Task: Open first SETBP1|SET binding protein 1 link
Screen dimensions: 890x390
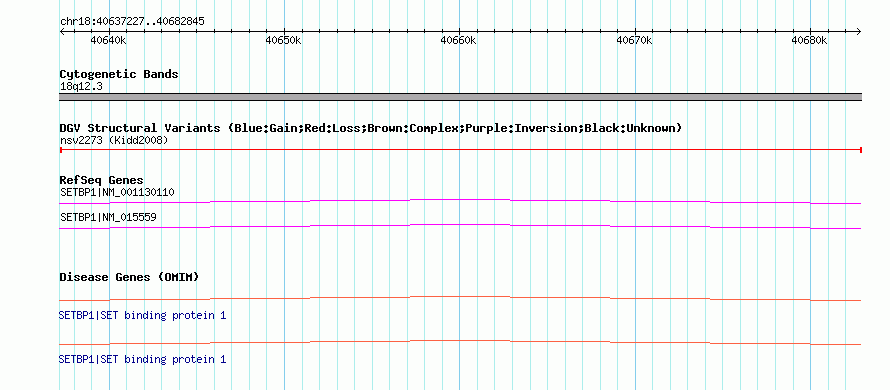Action: [142, 315]
